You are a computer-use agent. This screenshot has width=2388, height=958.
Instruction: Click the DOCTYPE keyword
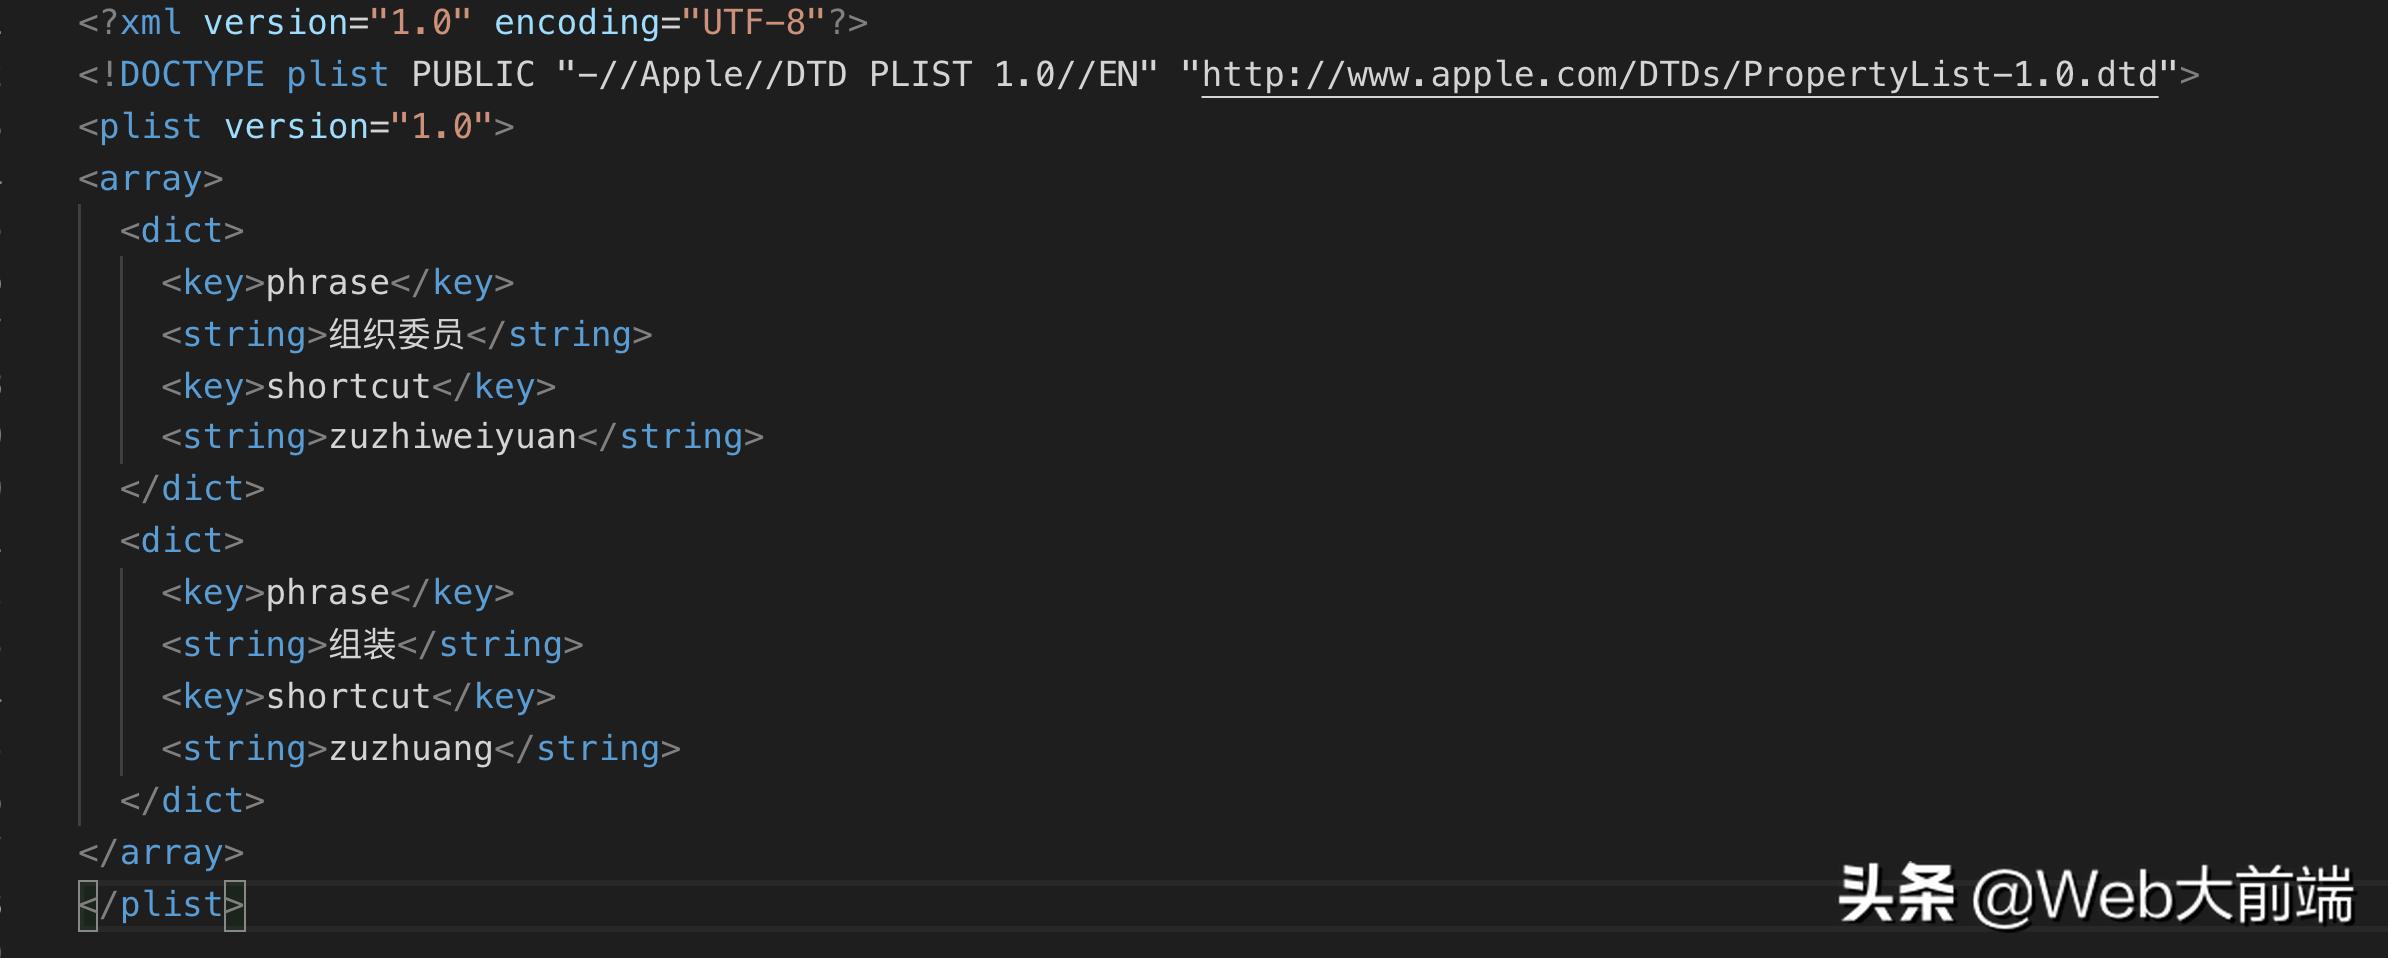tap(191, 75)
